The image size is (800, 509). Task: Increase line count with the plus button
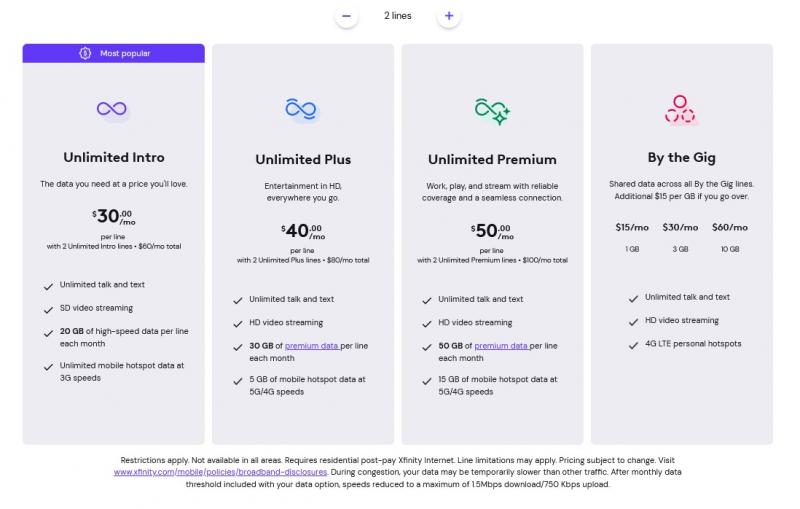pyautogui.click(x=449, y=16)
